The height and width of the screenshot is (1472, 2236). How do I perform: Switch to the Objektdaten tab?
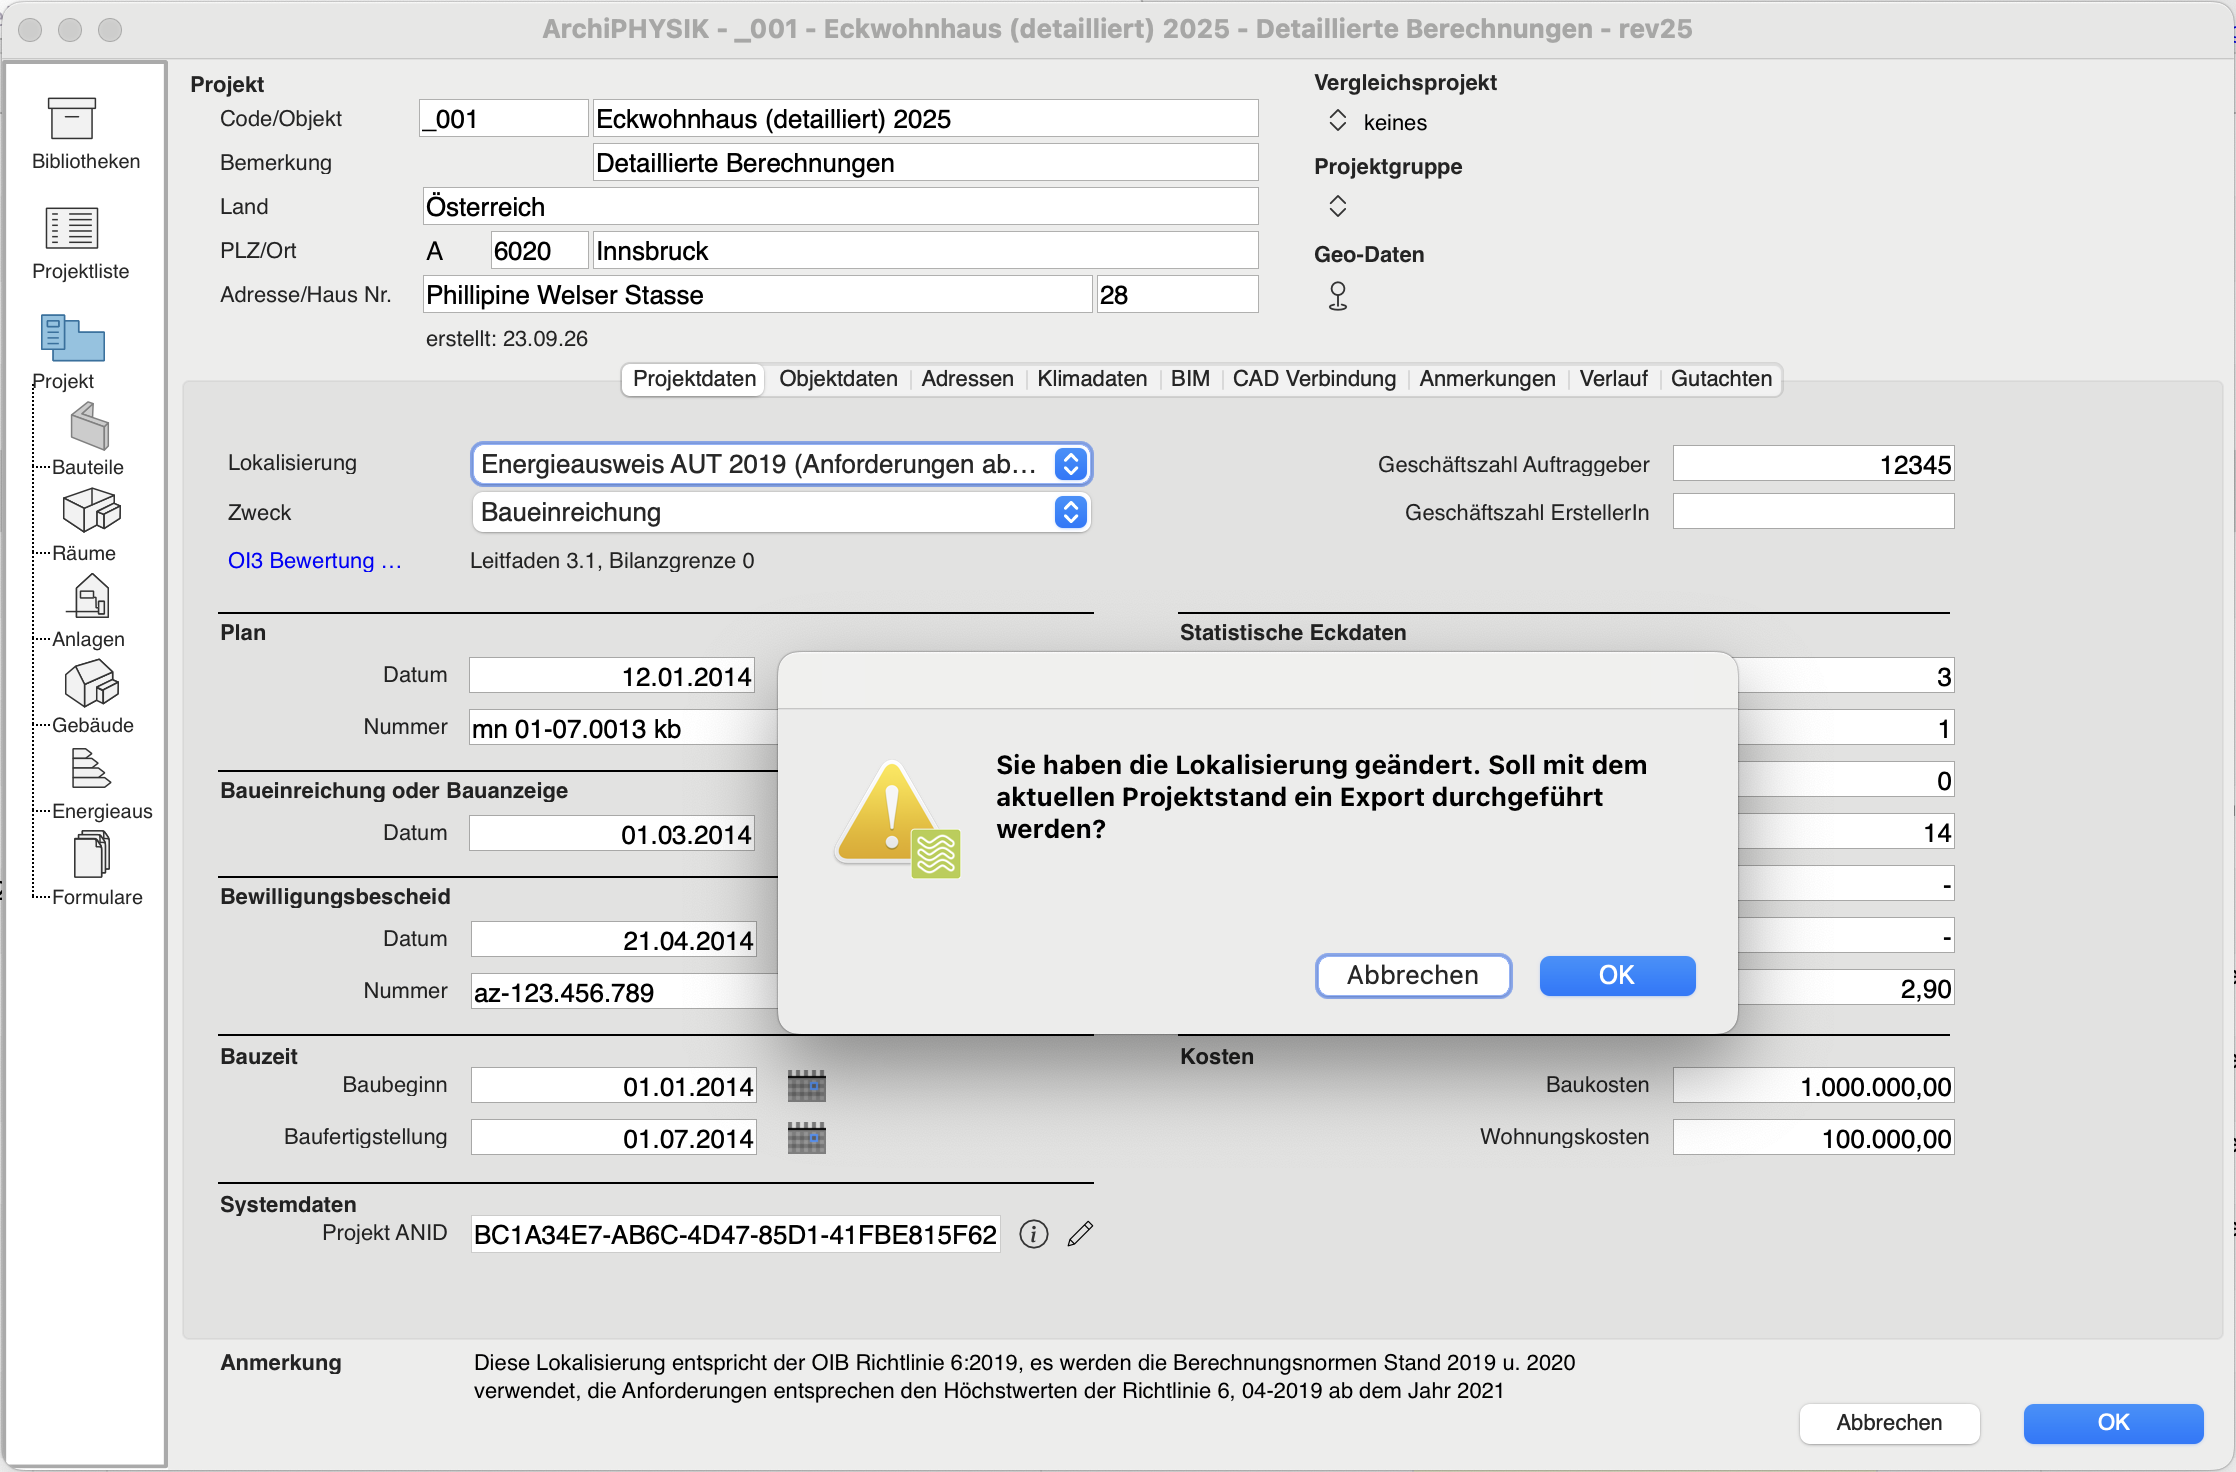(x=838, y=379)
